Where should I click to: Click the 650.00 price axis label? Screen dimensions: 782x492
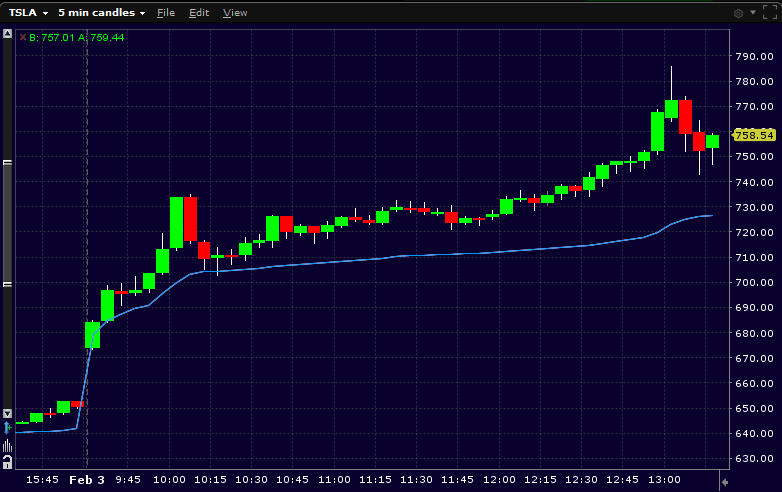(755, 408)
